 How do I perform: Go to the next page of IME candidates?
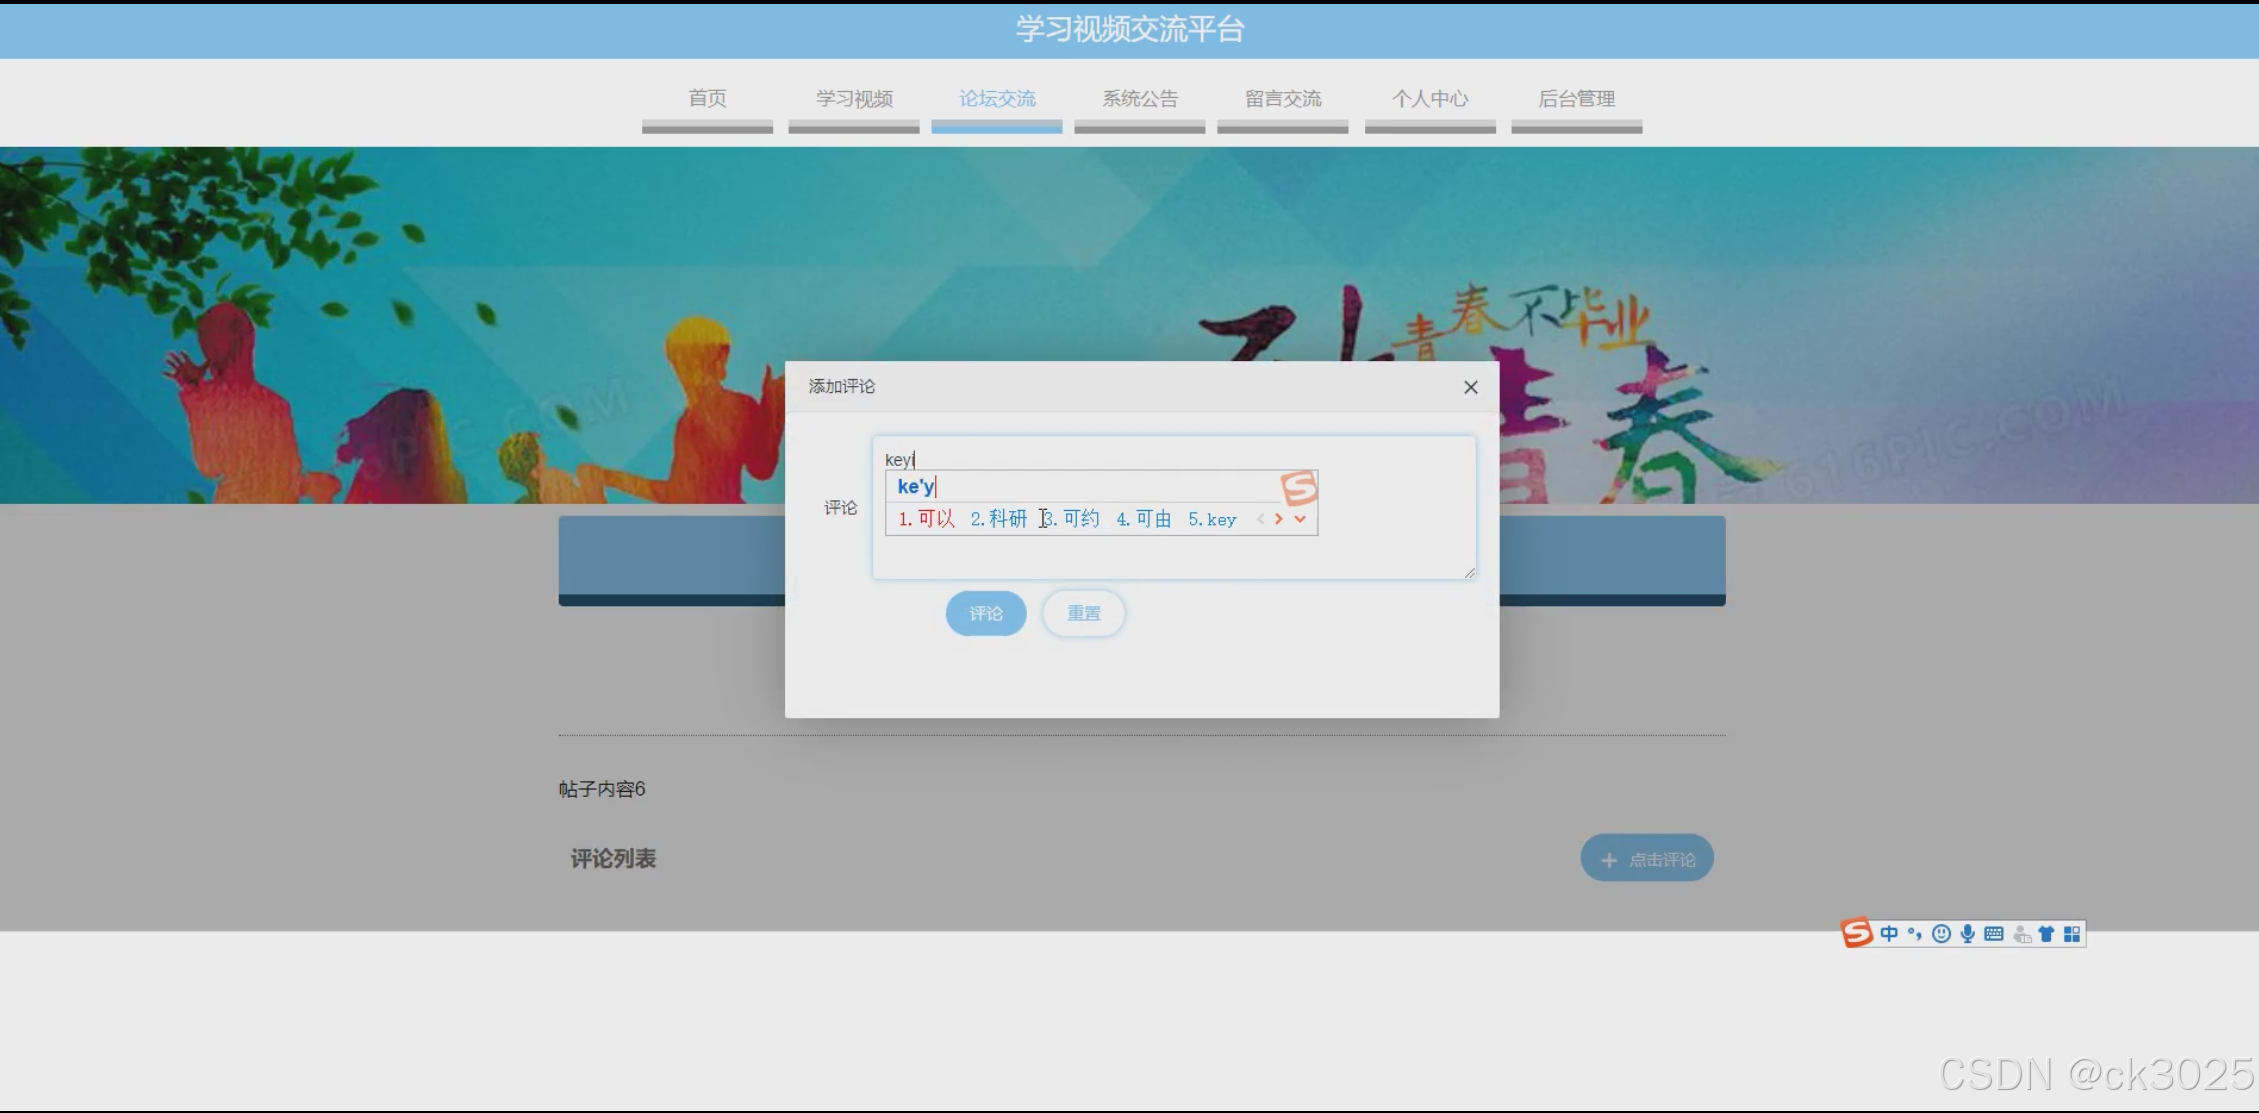1279,519
